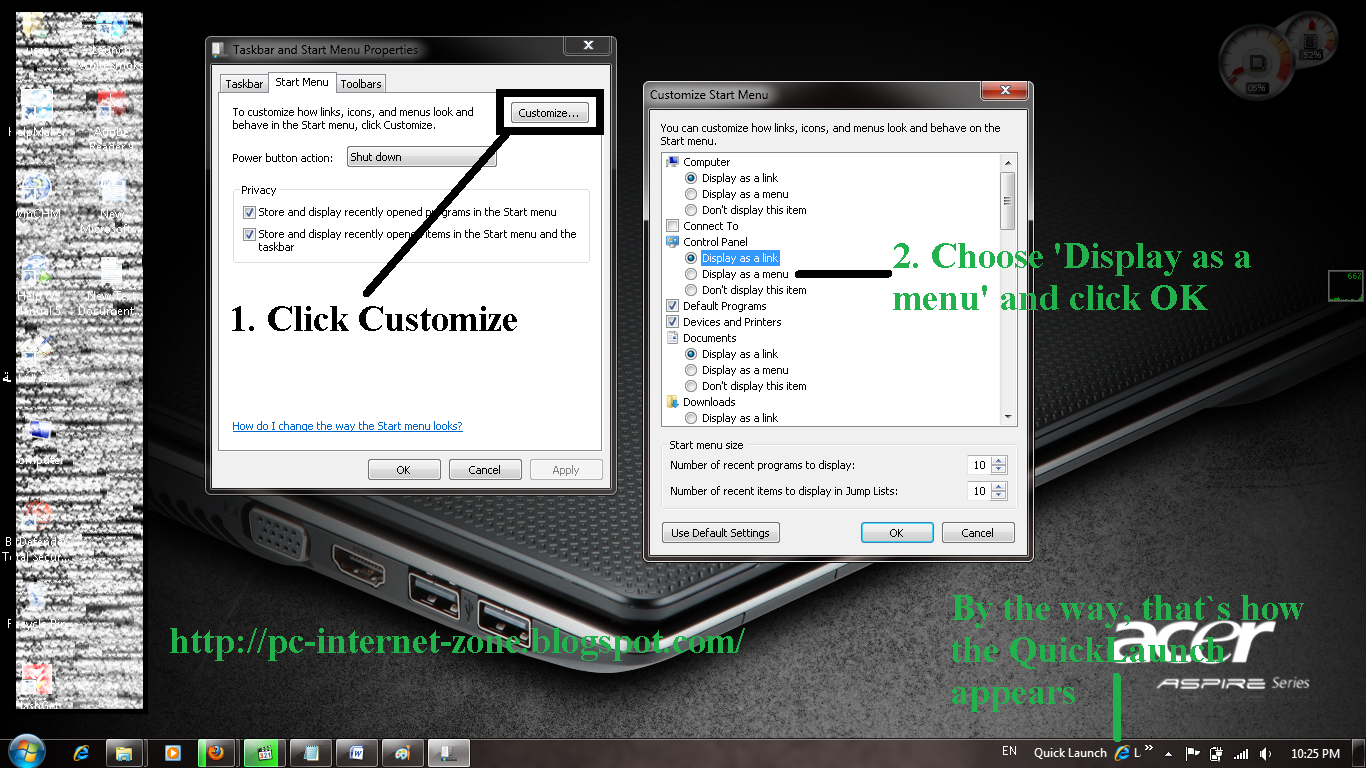Select 'Display as a menu' under Control Panel
This screenshot has height=768, width=1366.
pyautogui.click(x=691, y=273)
